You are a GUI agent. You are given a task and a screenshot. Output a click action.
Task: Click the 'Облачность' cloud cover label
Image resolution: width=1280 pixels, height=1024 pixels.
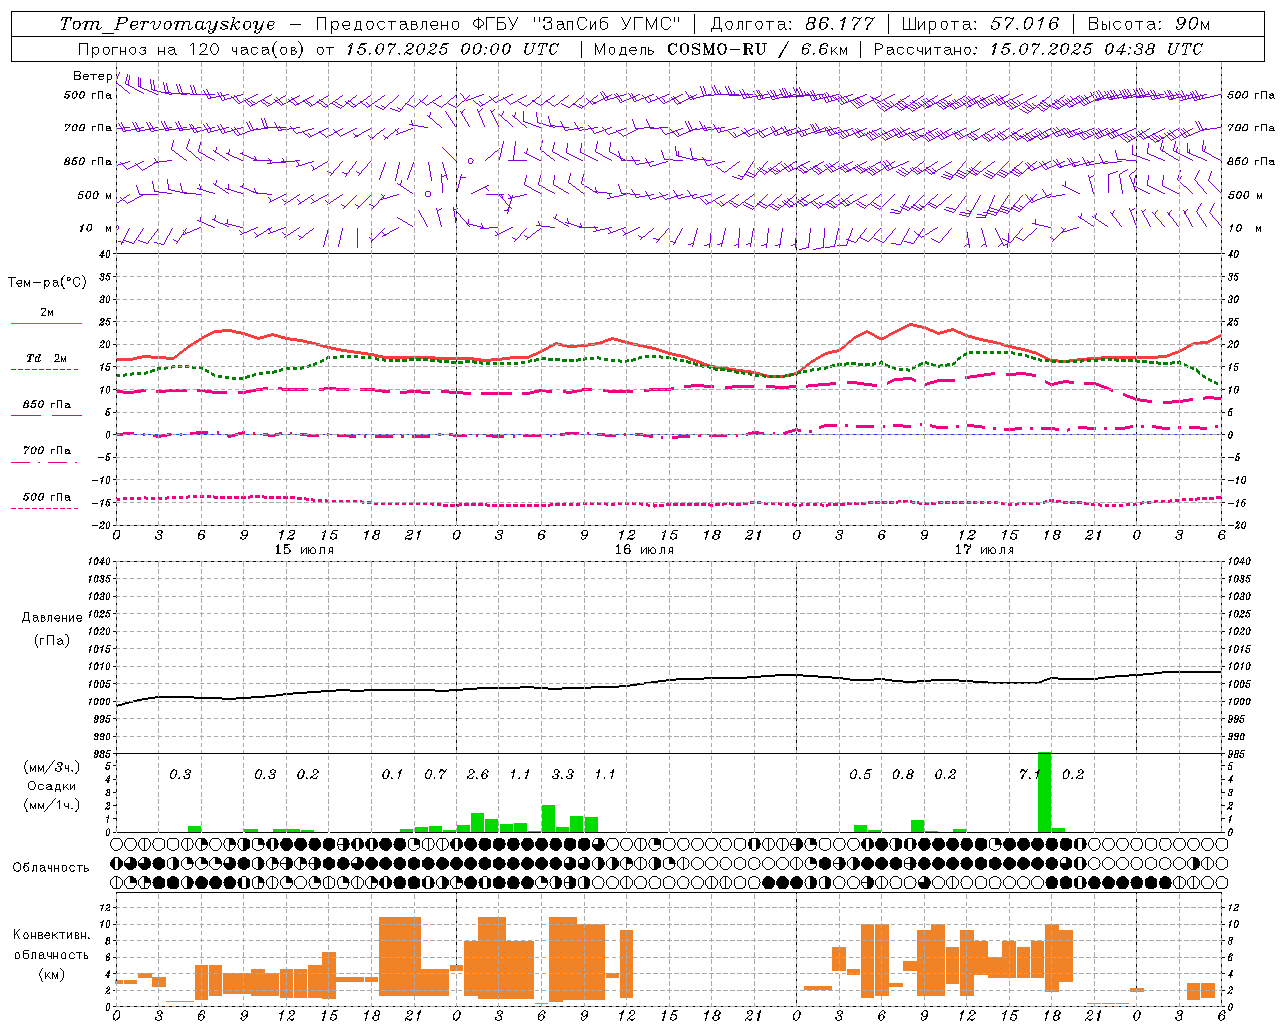point(51,868)
